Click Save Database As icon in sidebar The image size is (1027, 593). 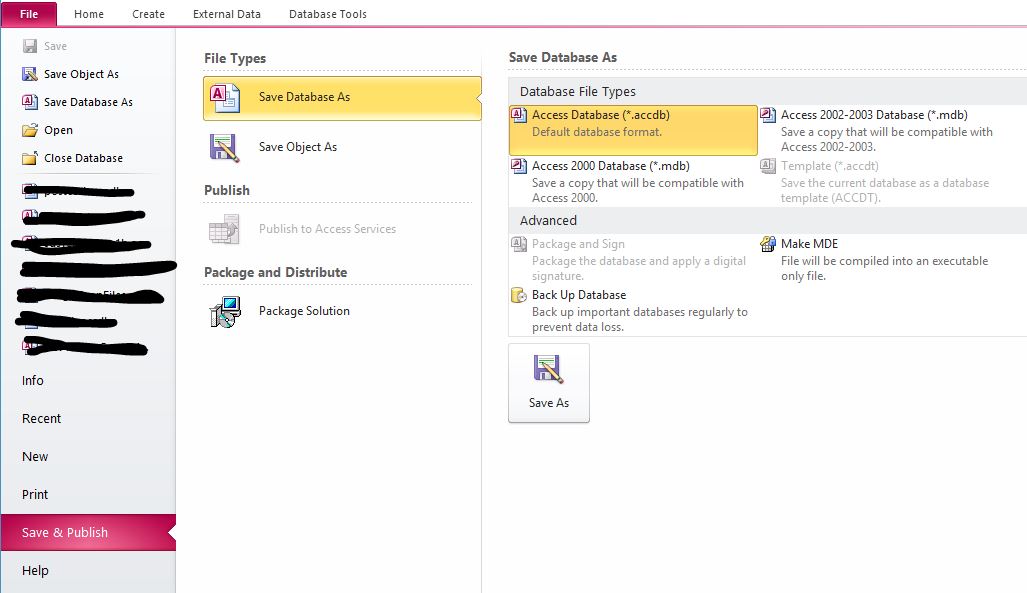pyautogui.click(x=29, y=102)
